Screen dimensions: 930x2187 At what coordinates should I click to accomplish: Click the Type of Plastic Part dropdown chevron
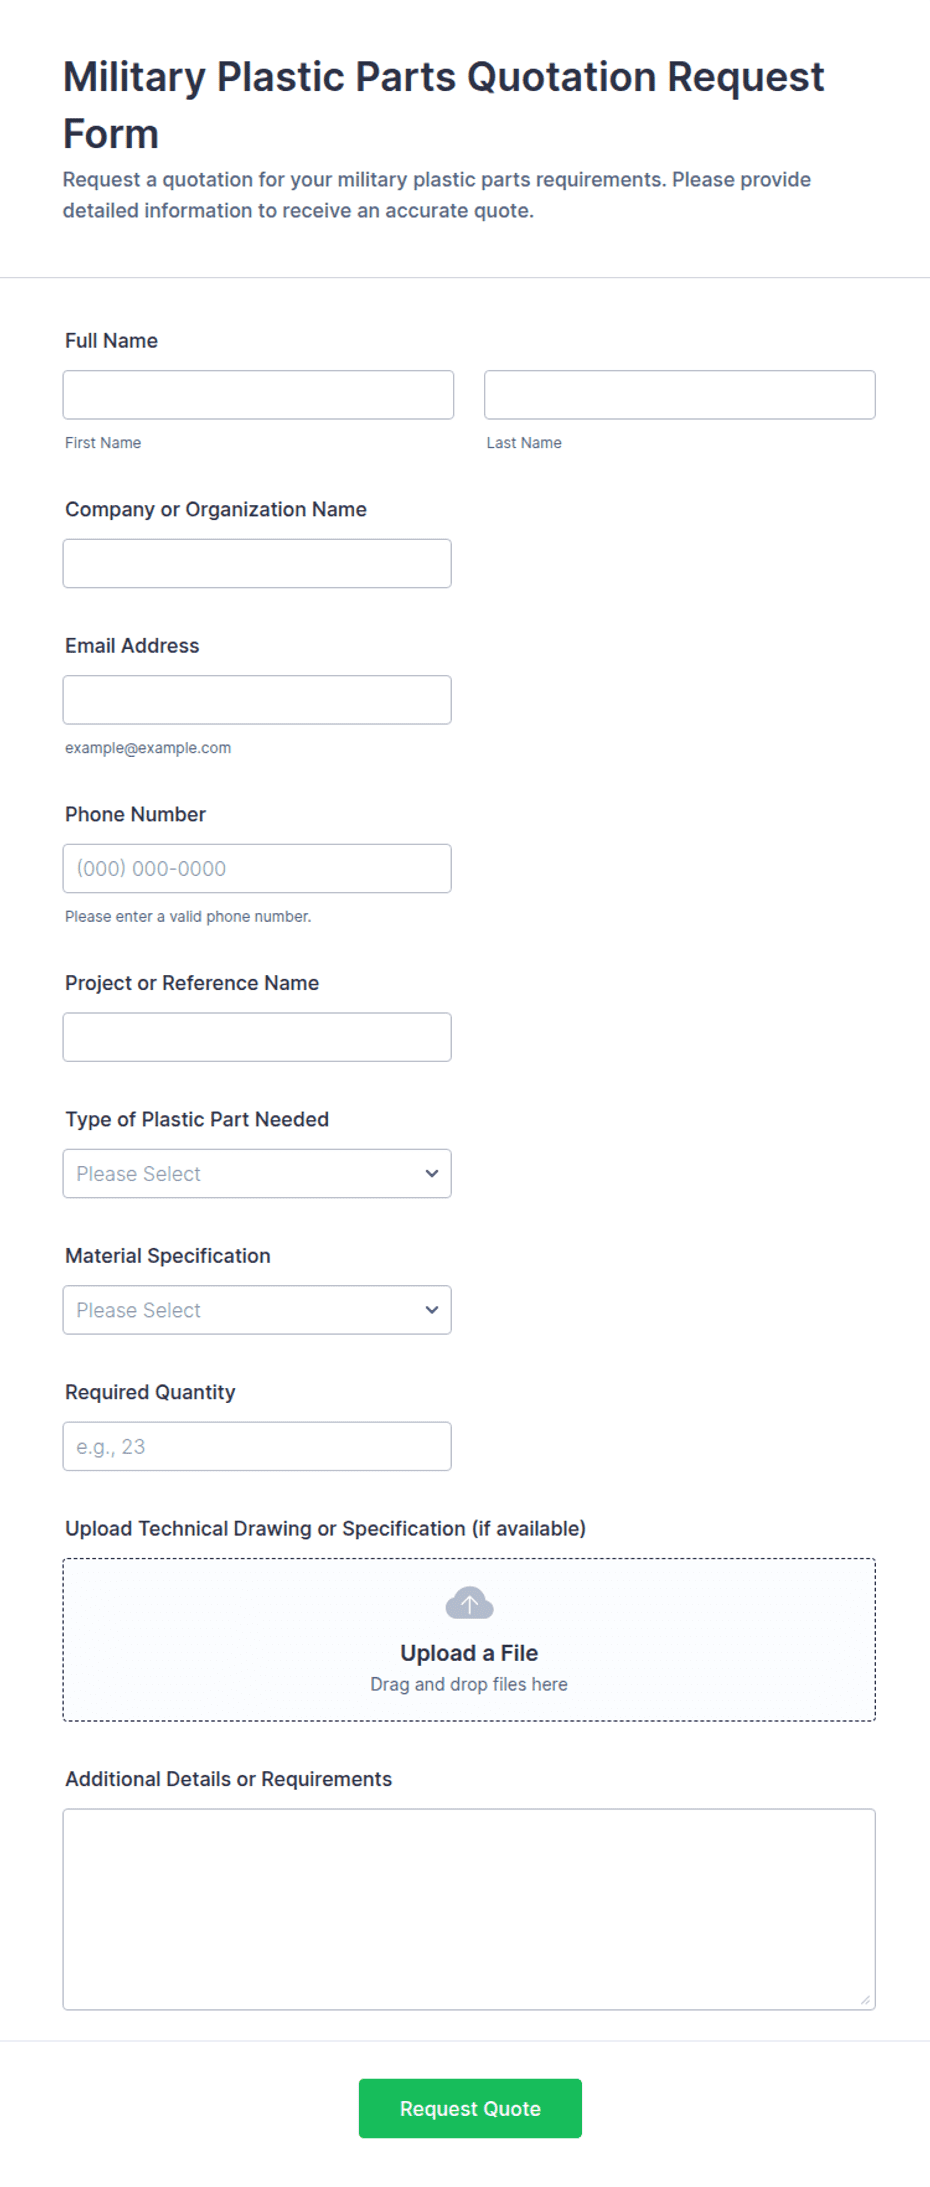click(432, 1173)
